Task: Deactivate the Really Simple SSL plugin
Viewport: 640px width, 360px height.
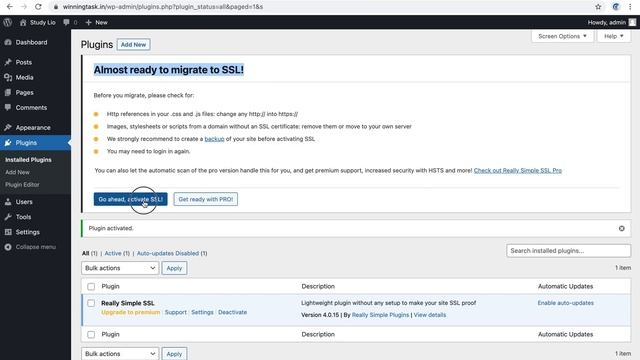Action: [232, 312]
